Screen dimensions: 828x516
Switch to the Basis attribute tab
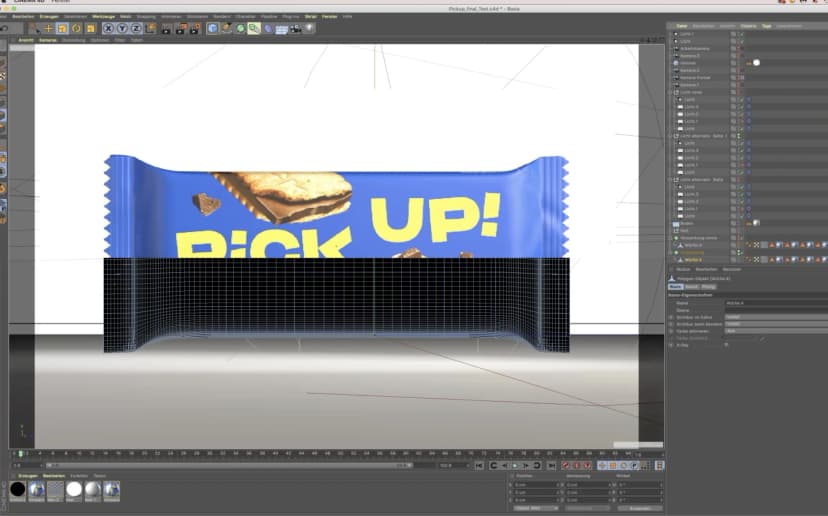click(675, 286)
